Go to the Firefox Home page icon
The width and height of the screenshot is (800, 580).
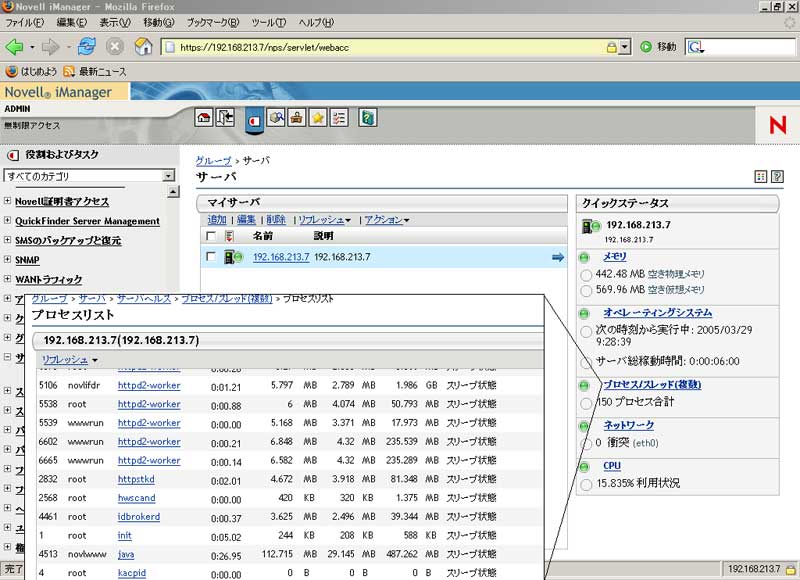coord(143,47)
